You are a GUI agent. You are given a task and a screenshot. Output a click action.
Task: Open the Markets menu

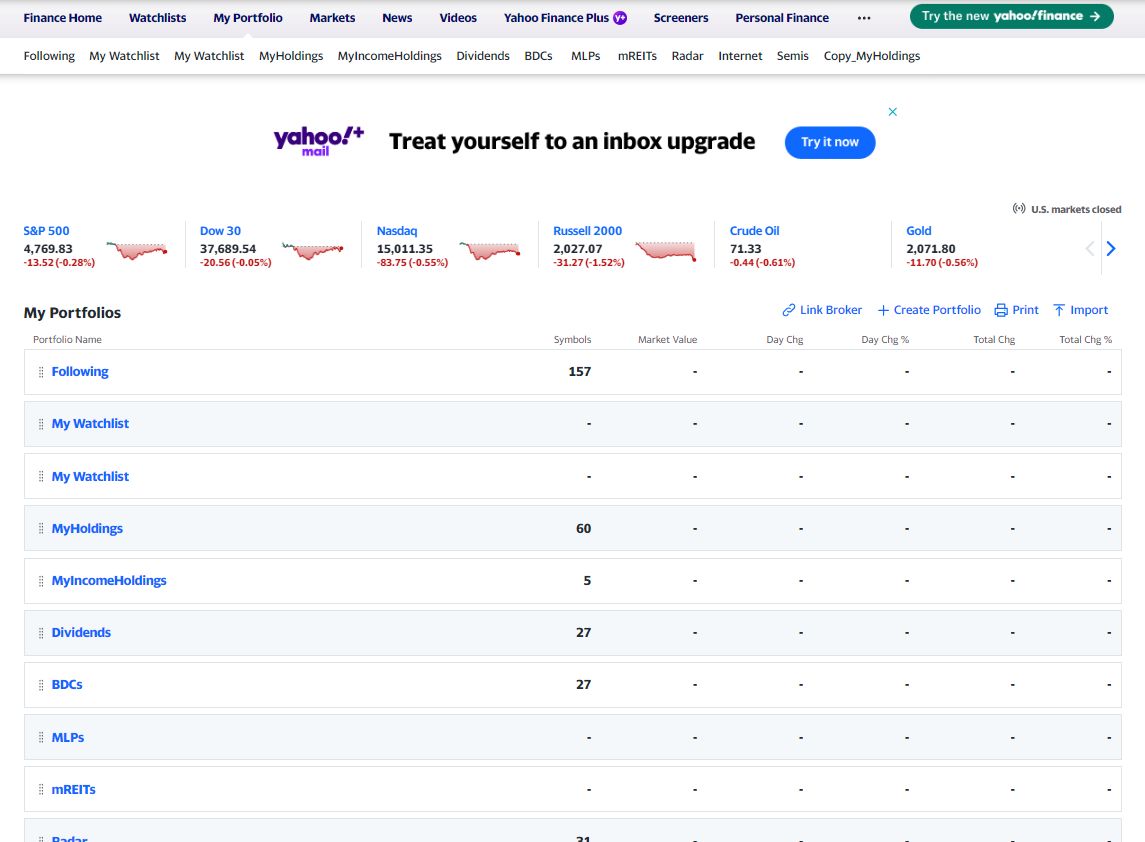click(x=332, y=18)
